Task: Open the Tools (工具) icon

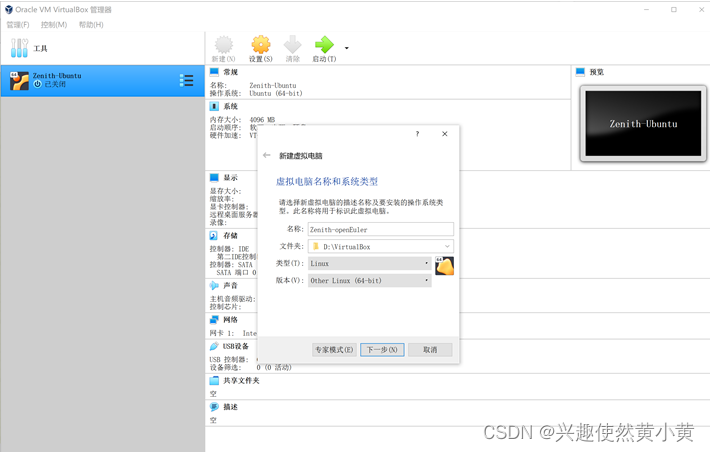Action: [x=19, y=48]
